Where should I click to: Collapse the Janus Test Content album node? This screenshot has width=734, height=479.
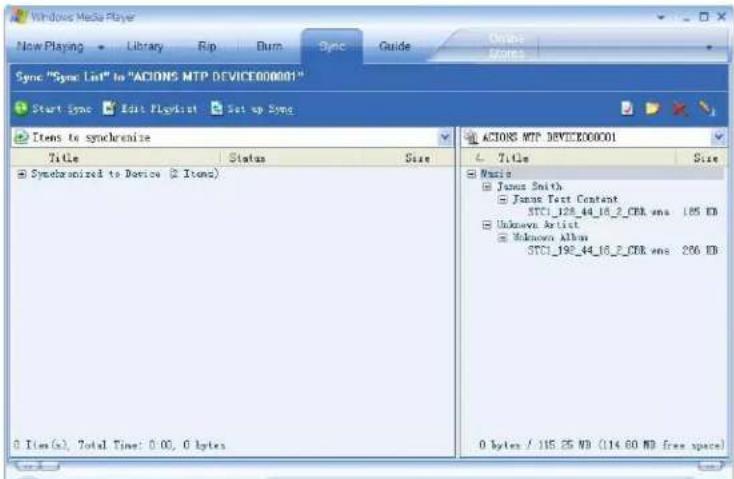[502, 199]
